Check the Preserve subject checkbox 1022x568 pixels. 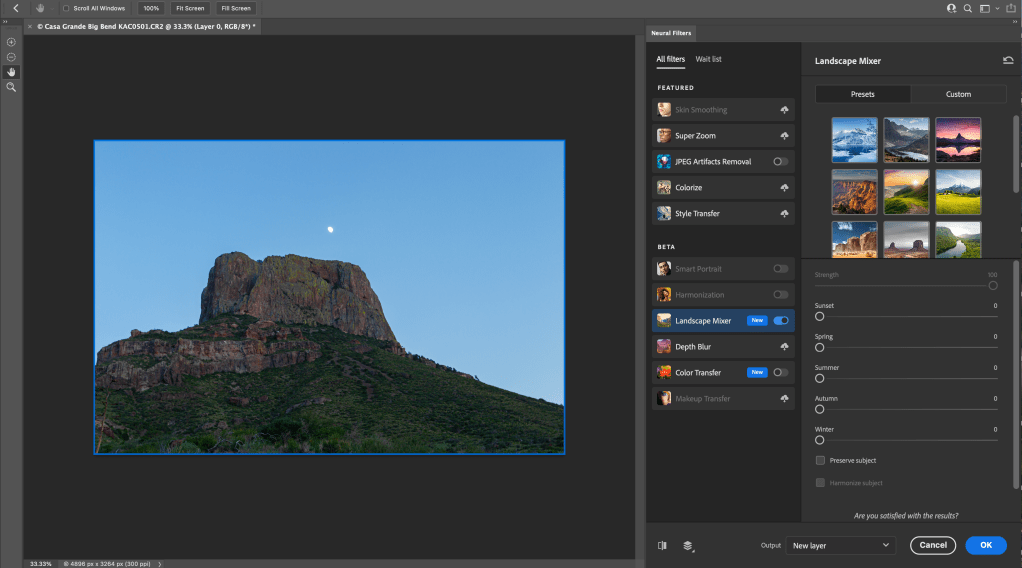(820, 461)
